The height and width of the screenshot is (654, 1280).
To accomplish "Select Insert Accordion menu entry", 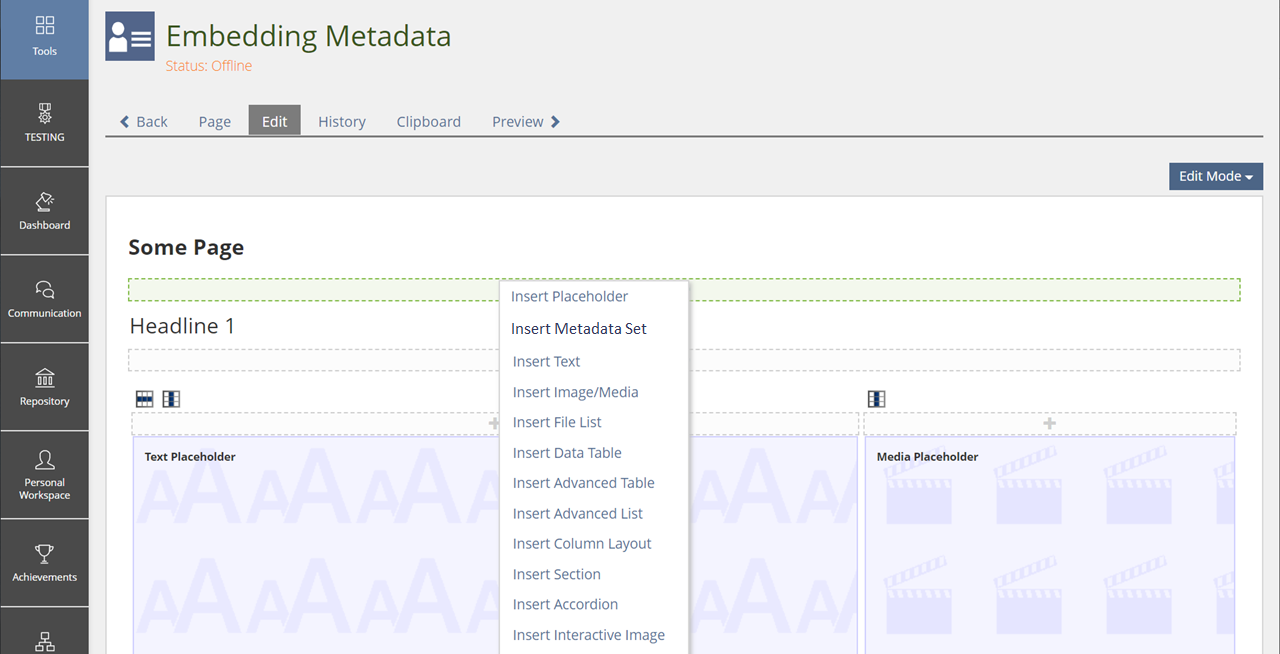I will 565,604.
